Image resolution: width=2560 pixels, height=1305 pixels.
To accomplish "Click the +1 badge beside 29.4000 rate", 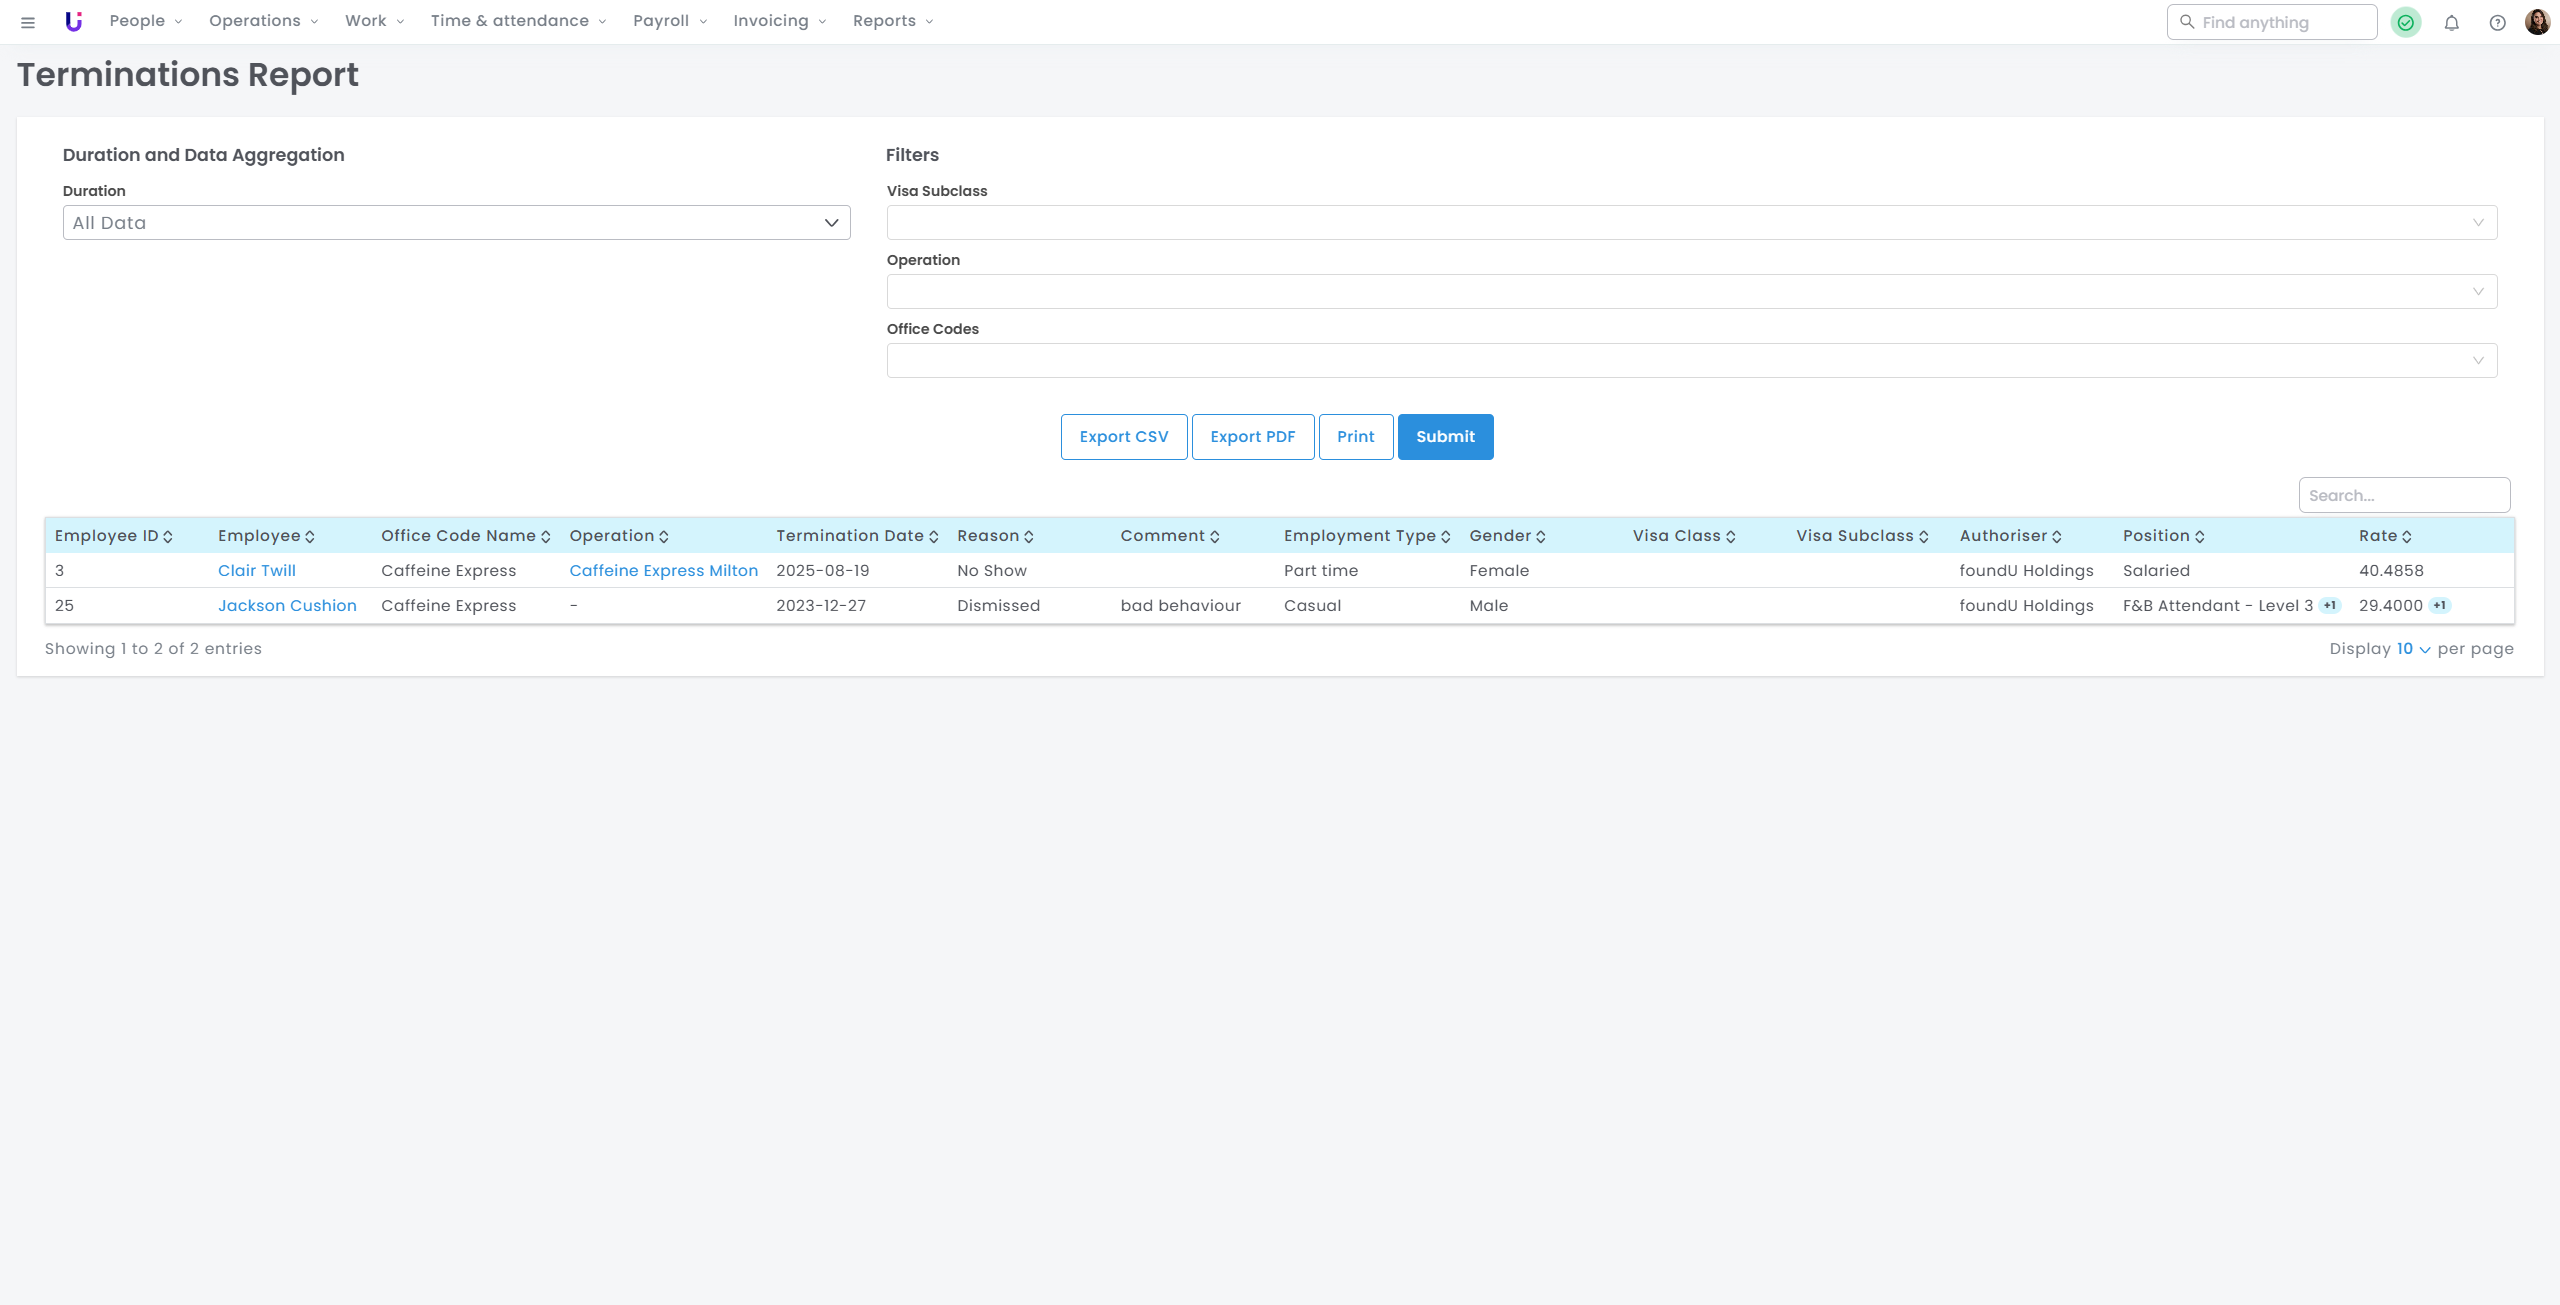I will (x=2440, y=605).
